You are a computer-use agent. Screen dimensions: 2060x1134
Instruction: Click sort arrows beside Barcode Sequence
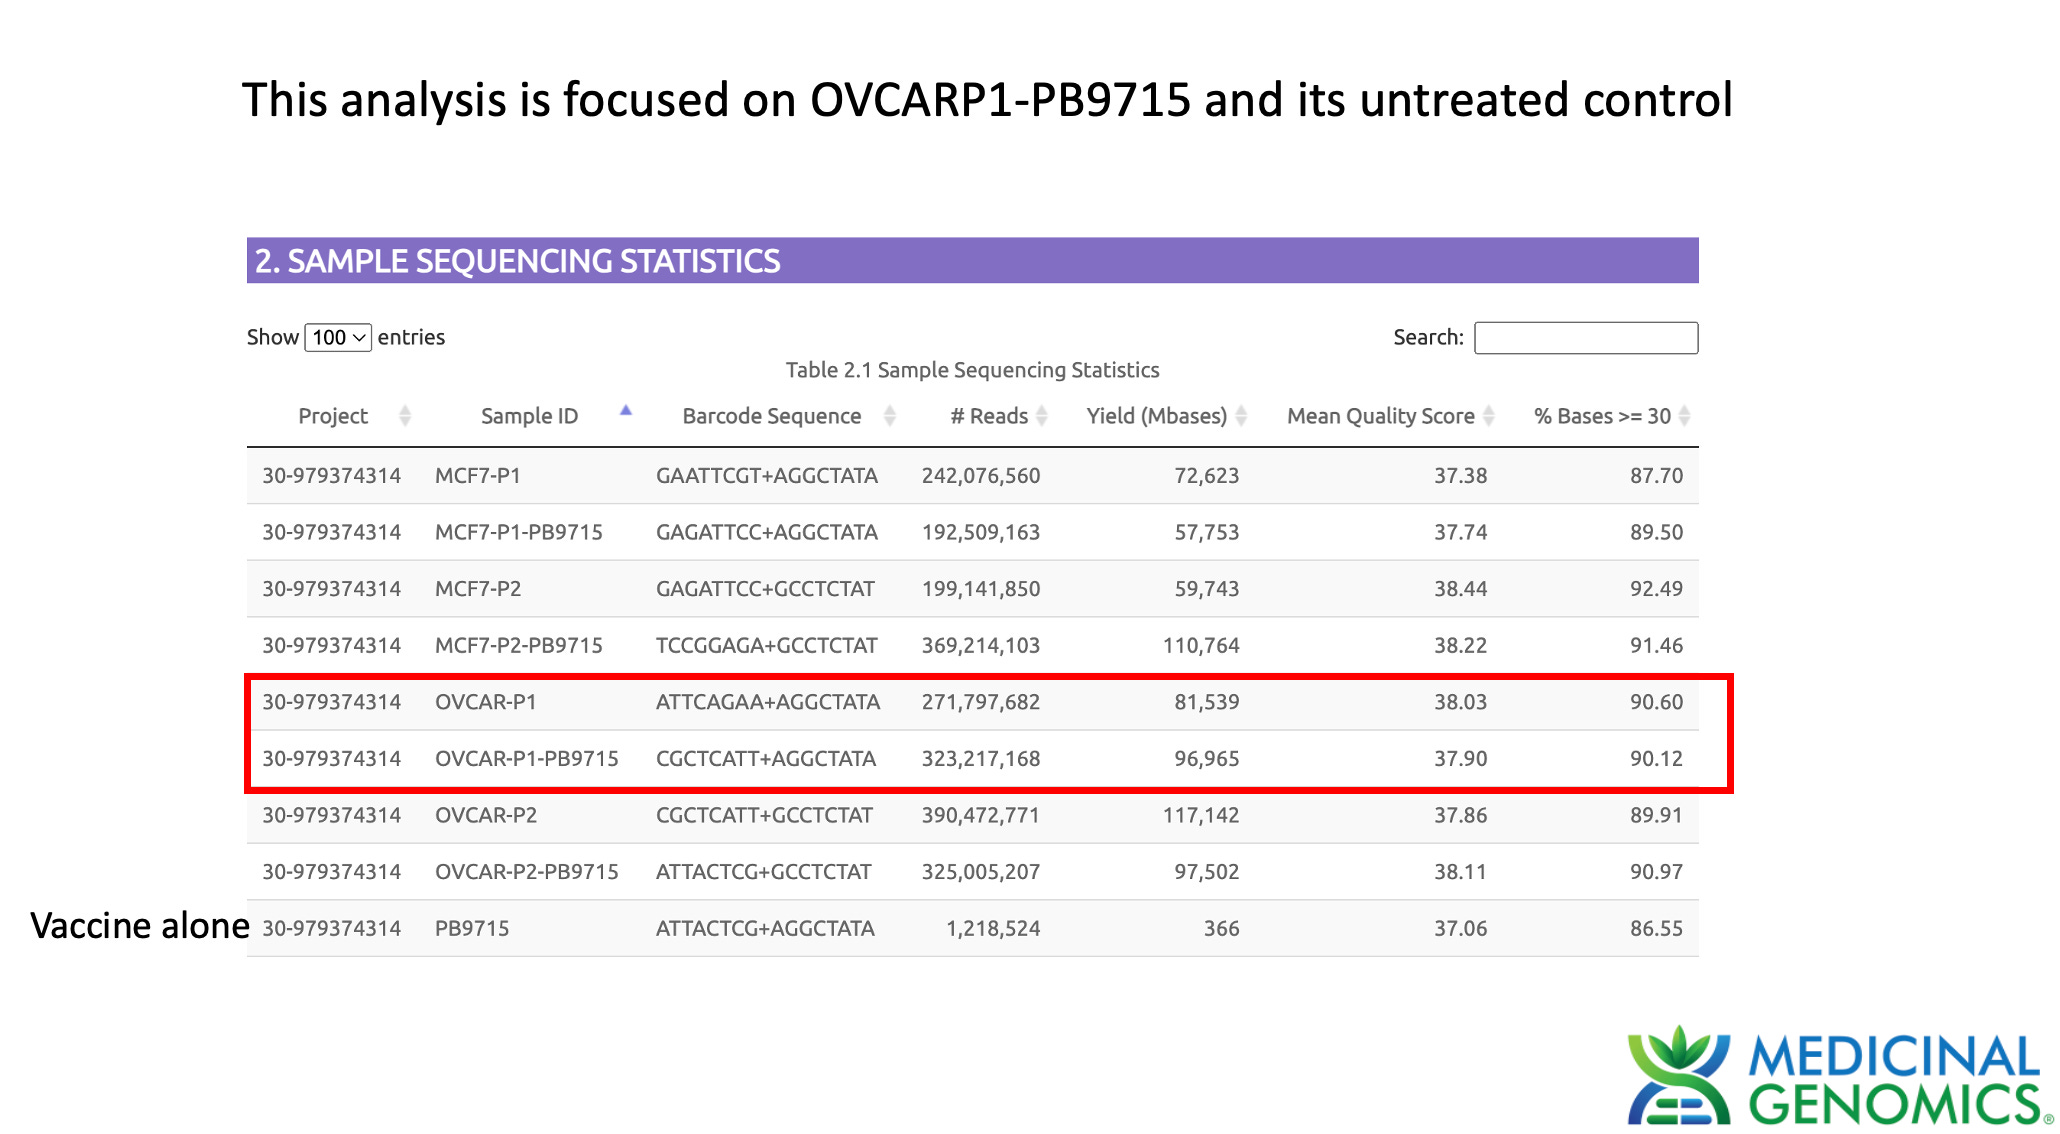pos(890,416)
